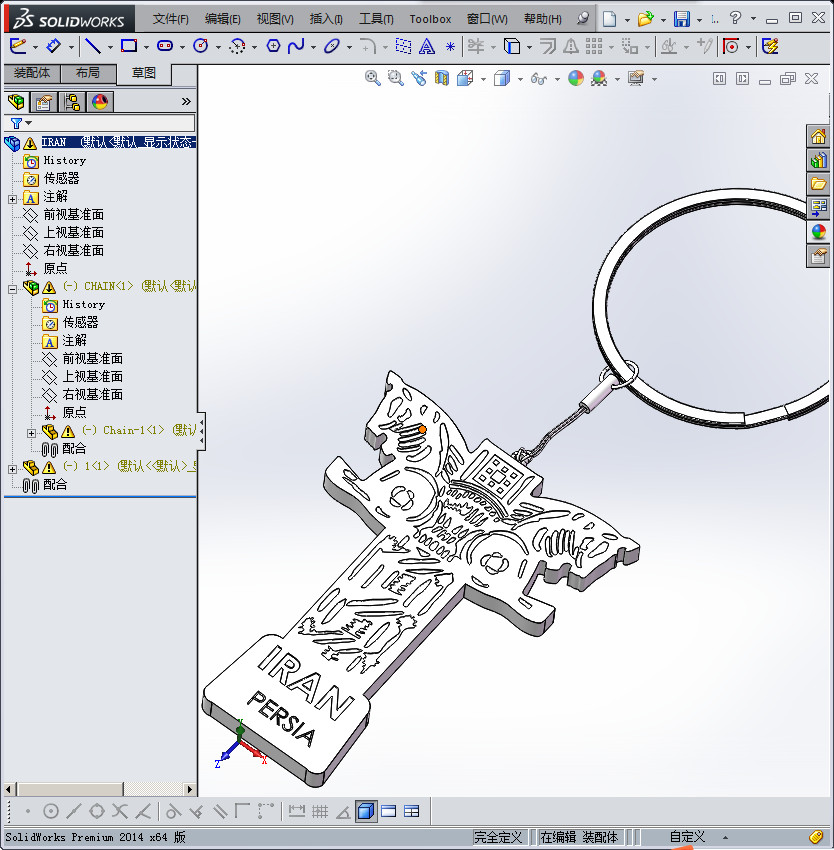The image size is (834, 850).
Task: Click the Previous View icon
Action: pyautogui.click(x=419, y=79)
